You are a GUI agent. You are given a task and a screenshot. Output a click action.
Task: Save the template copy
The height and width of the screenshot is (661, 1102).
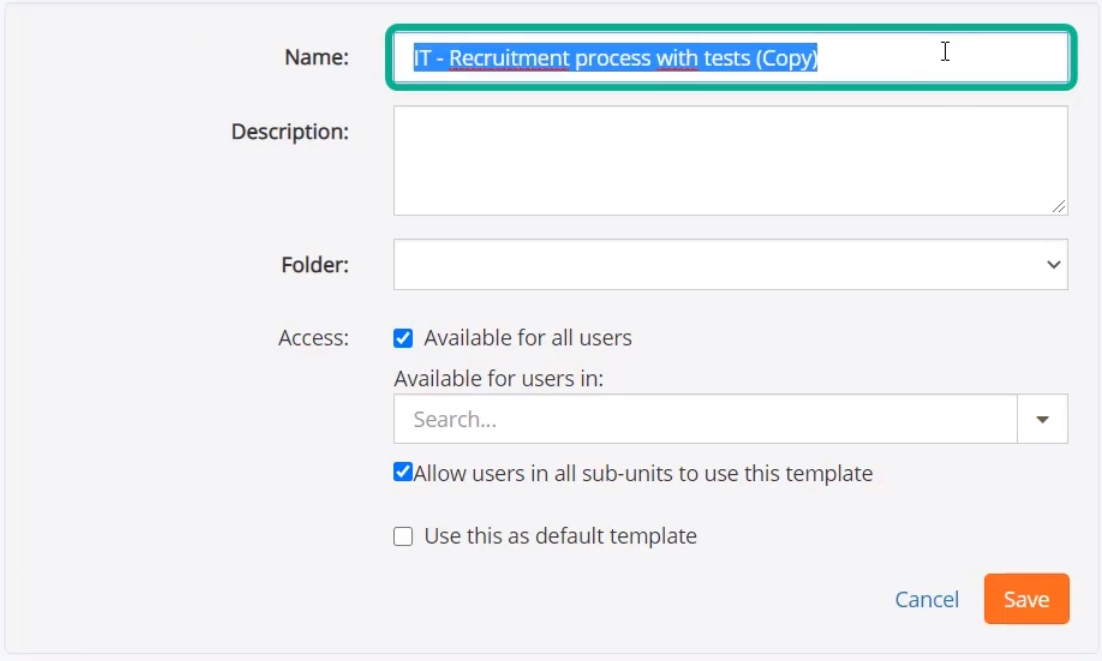1026,599
